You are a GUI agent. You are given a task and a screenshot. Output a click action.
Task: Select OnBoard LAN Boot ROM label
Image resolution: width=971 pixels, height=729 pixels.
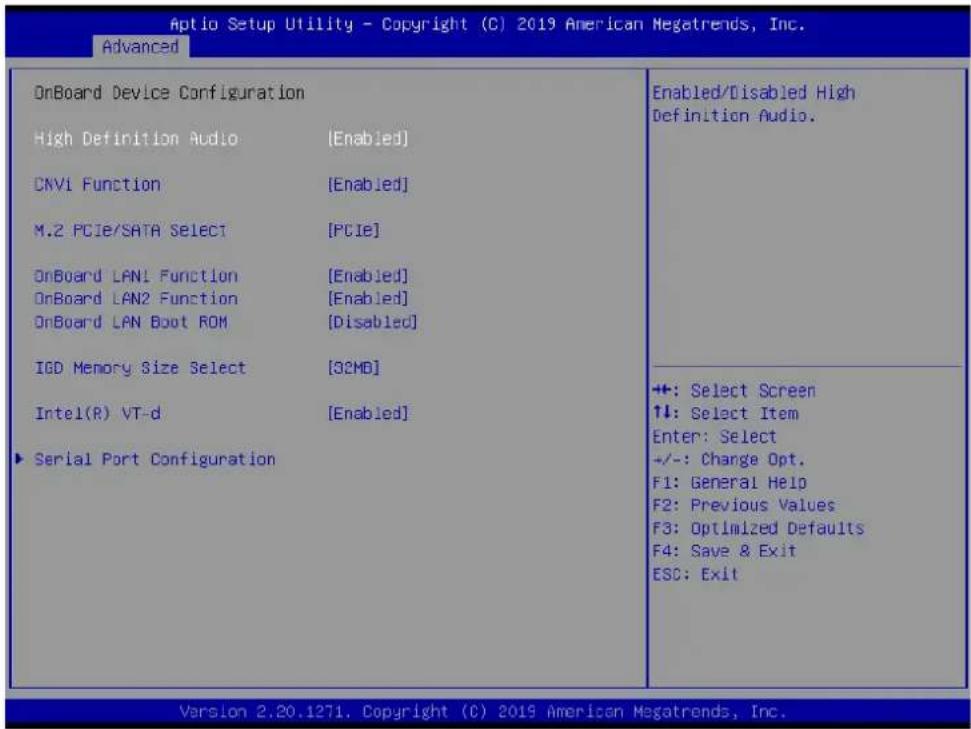(131, 322)
